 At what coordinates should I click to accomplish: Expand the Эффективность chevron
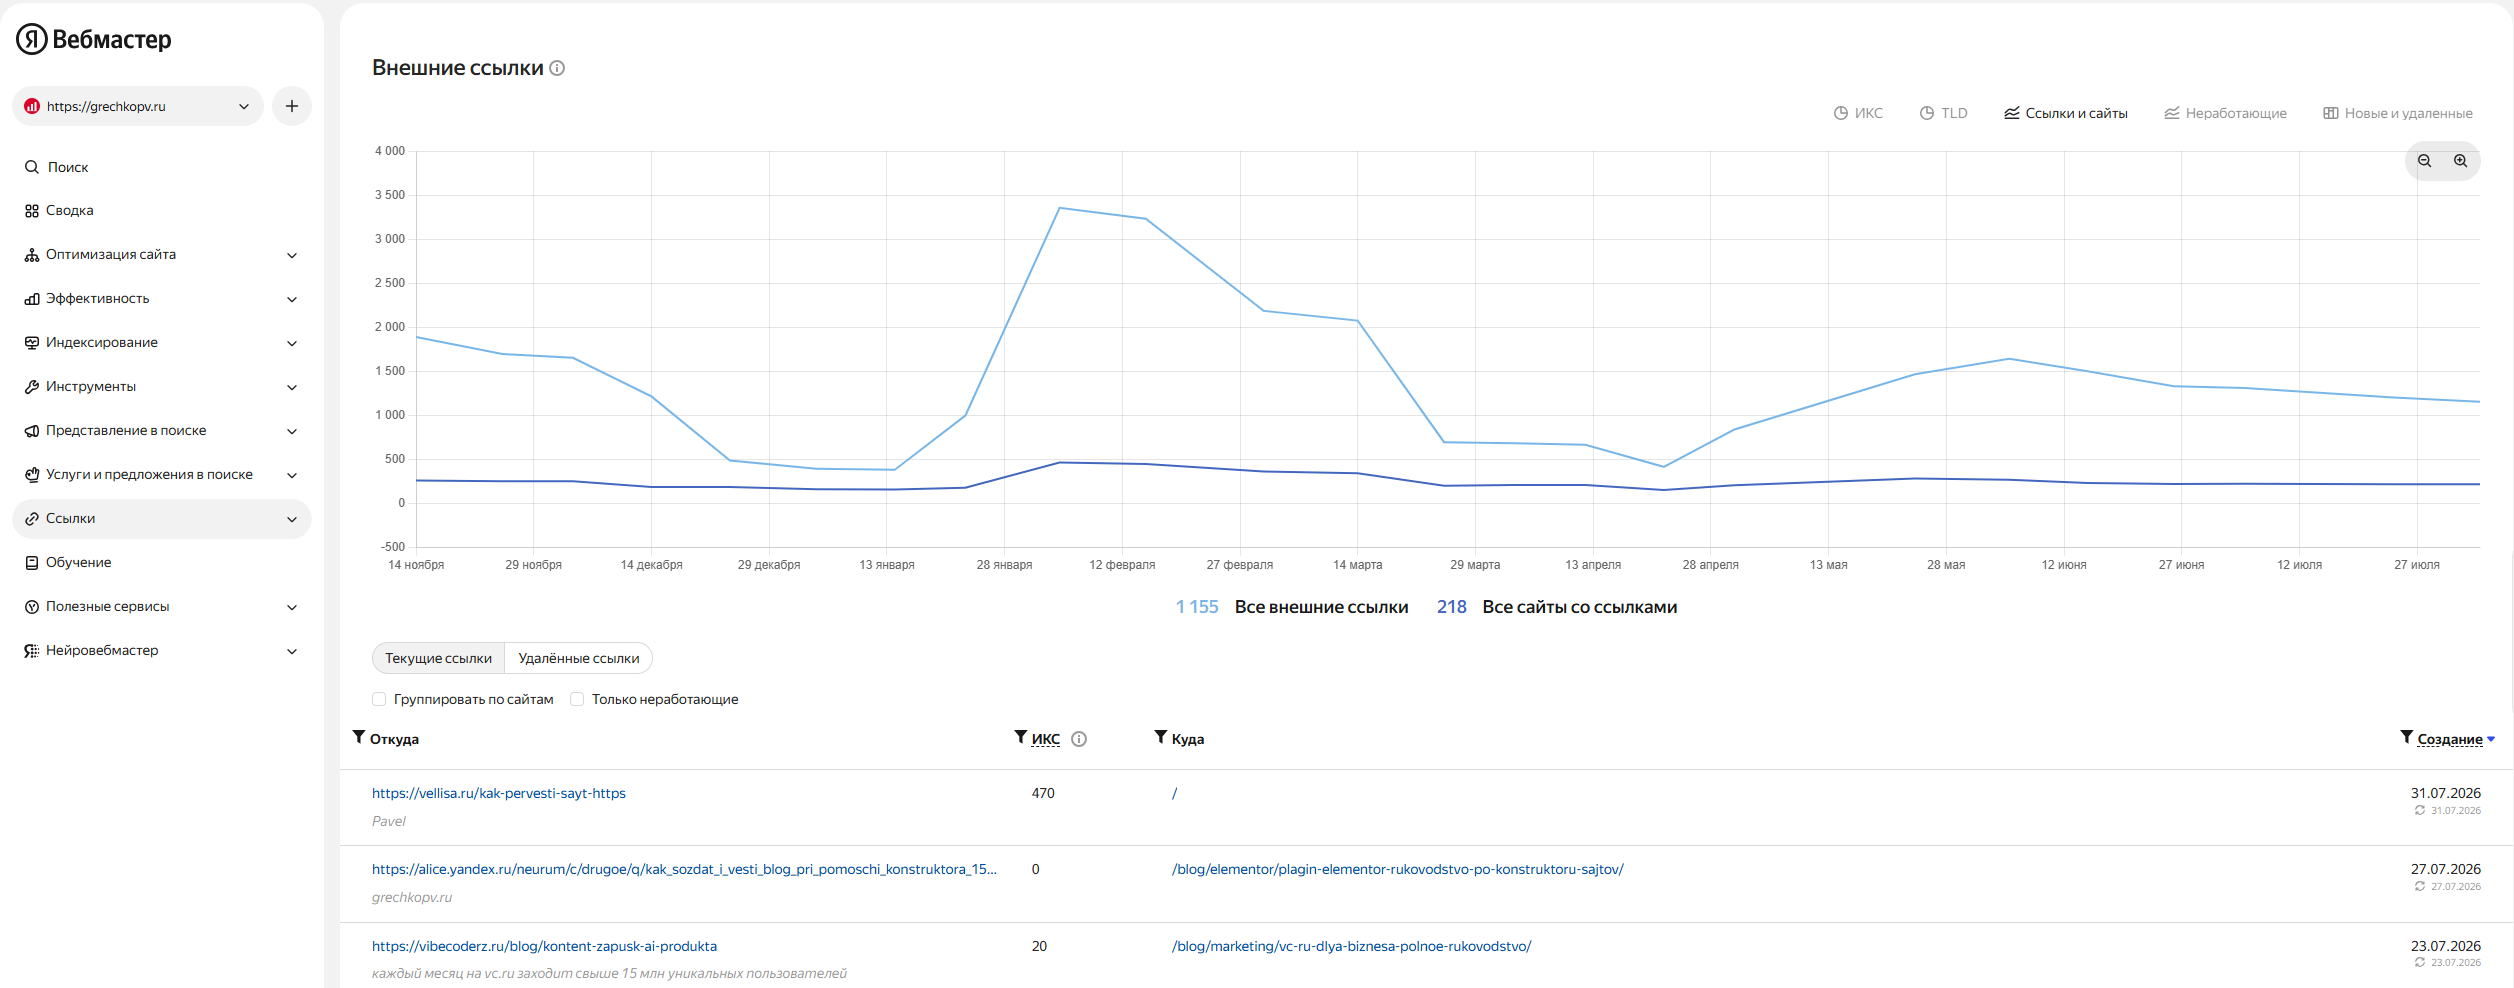click(x=292, y=299)
